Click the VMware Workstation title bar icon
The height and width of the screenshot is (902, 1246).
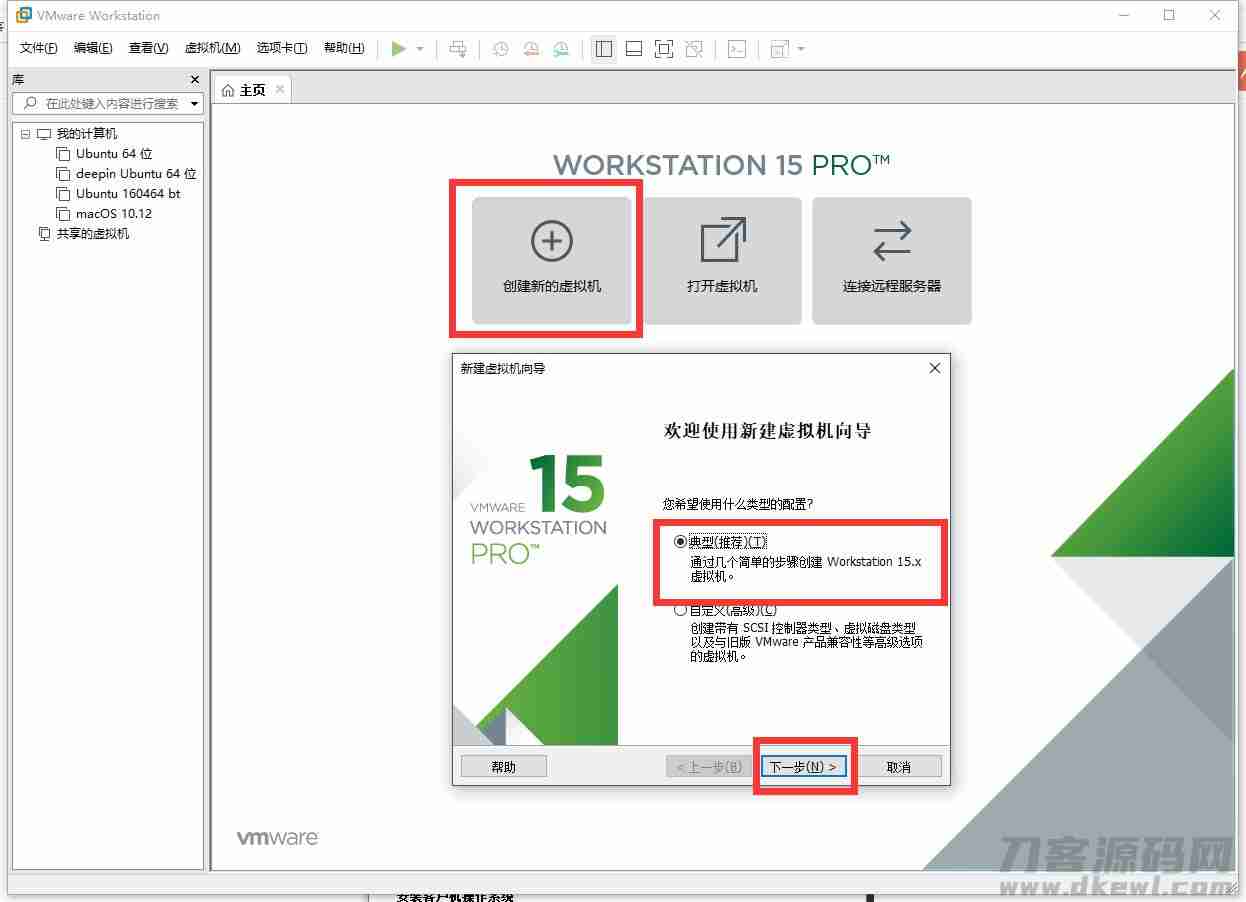coord(24,15)
